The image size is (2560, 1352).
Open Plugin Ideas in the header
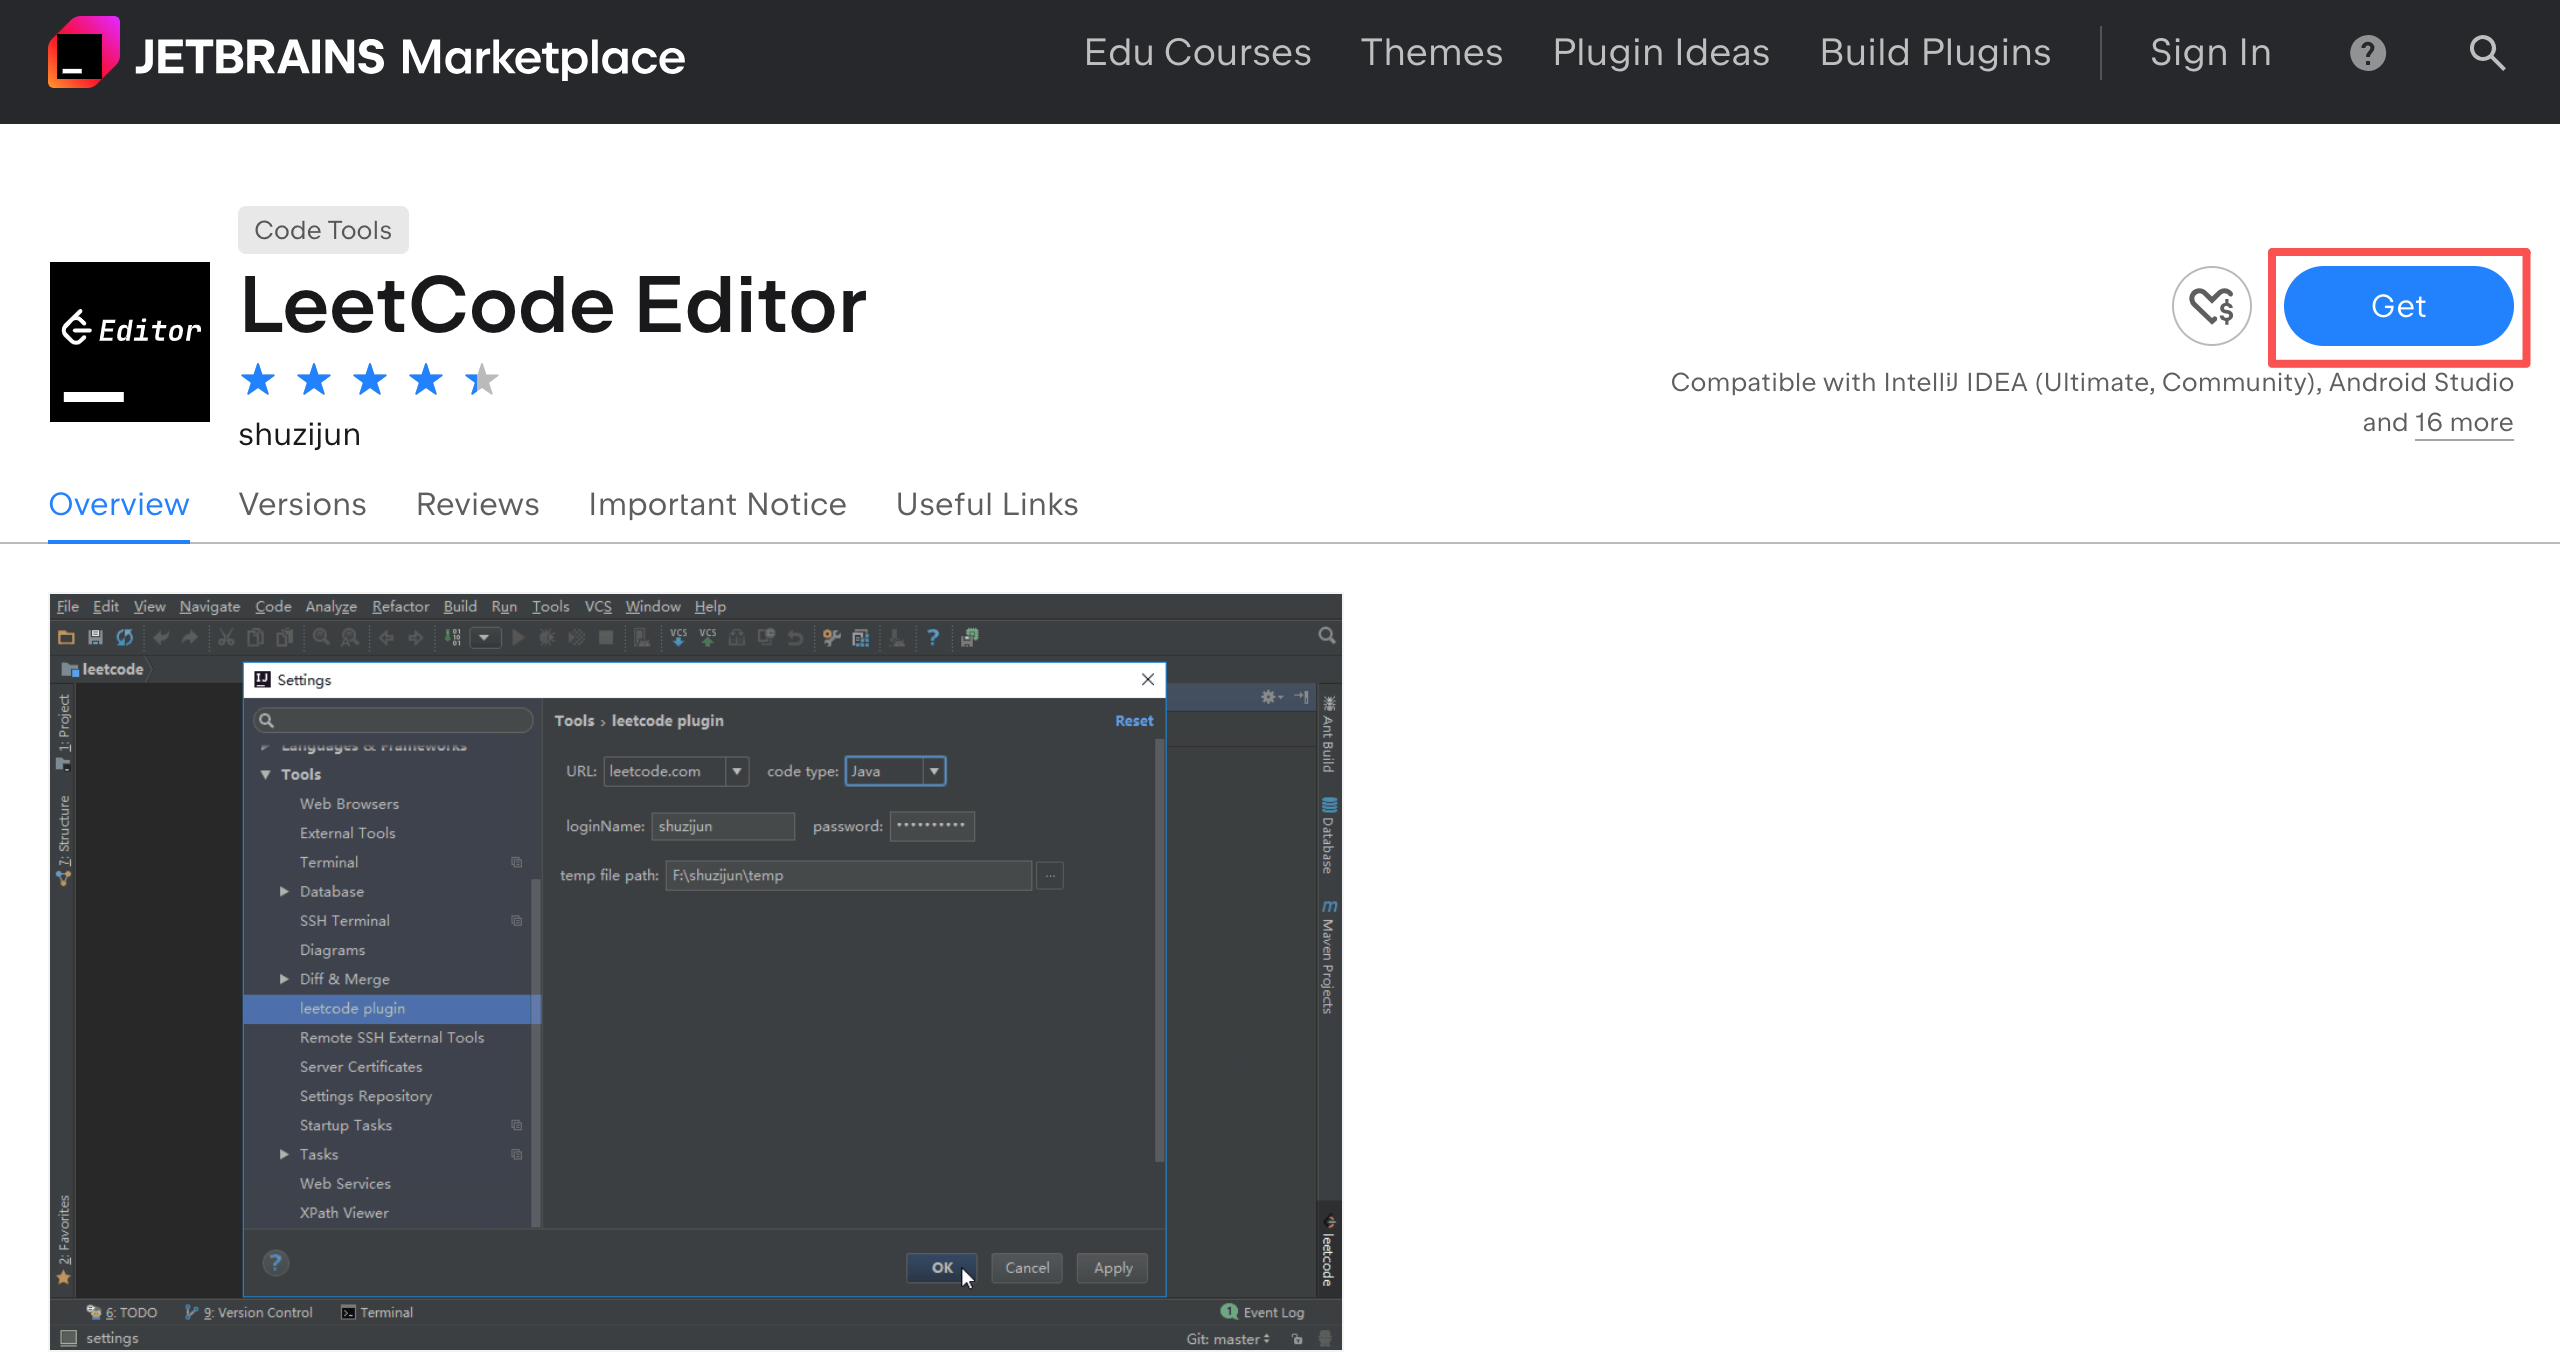[1661, 52]
